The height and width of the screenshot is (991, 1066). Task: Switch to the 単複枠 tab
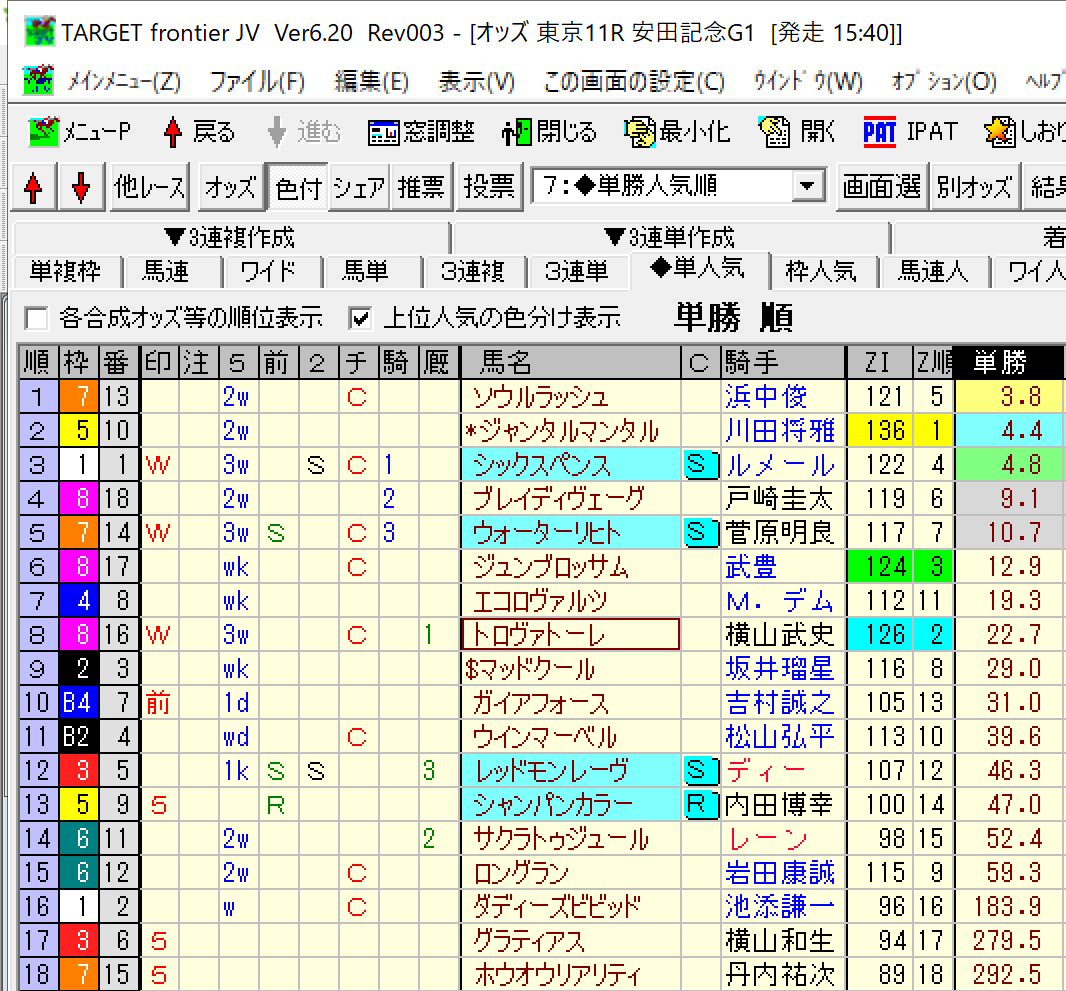click(x=66, y=271)
